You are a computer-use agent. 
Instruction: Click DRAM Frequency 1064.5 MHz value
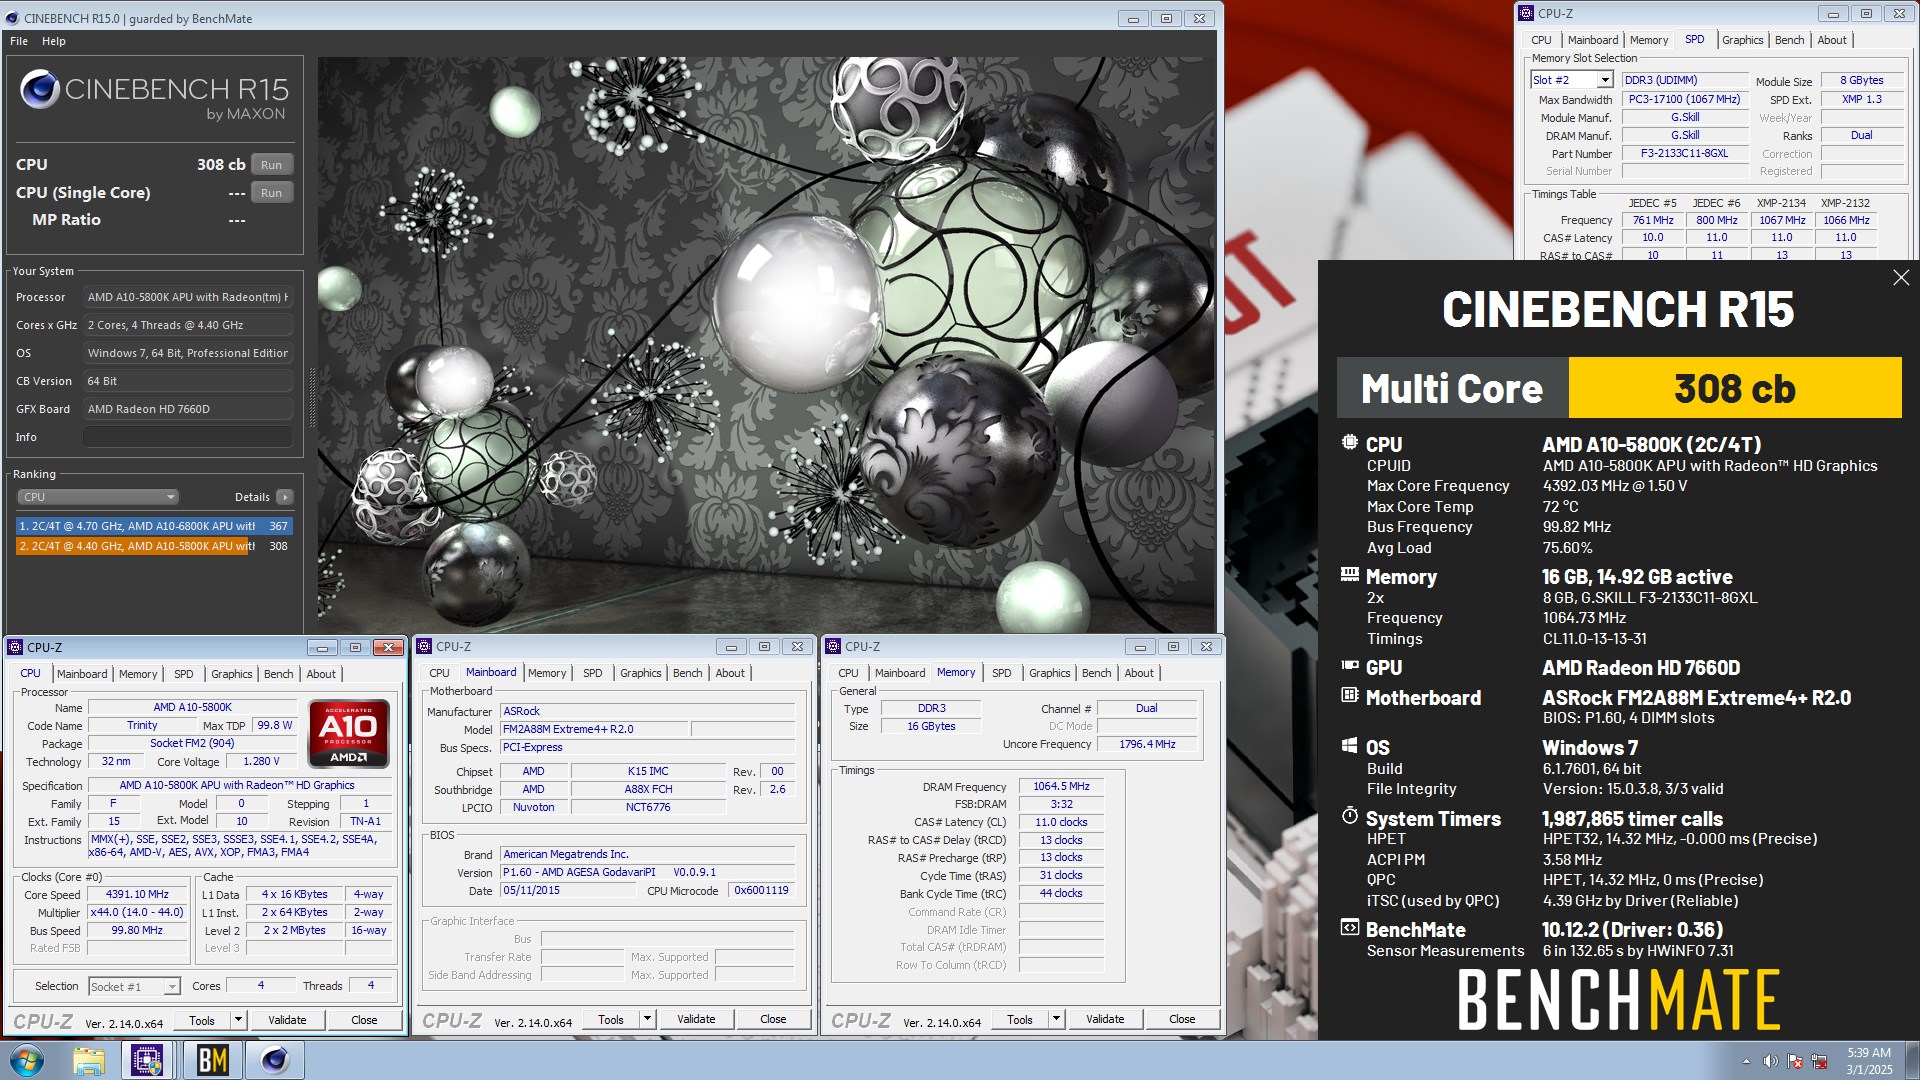(1061, 787)
